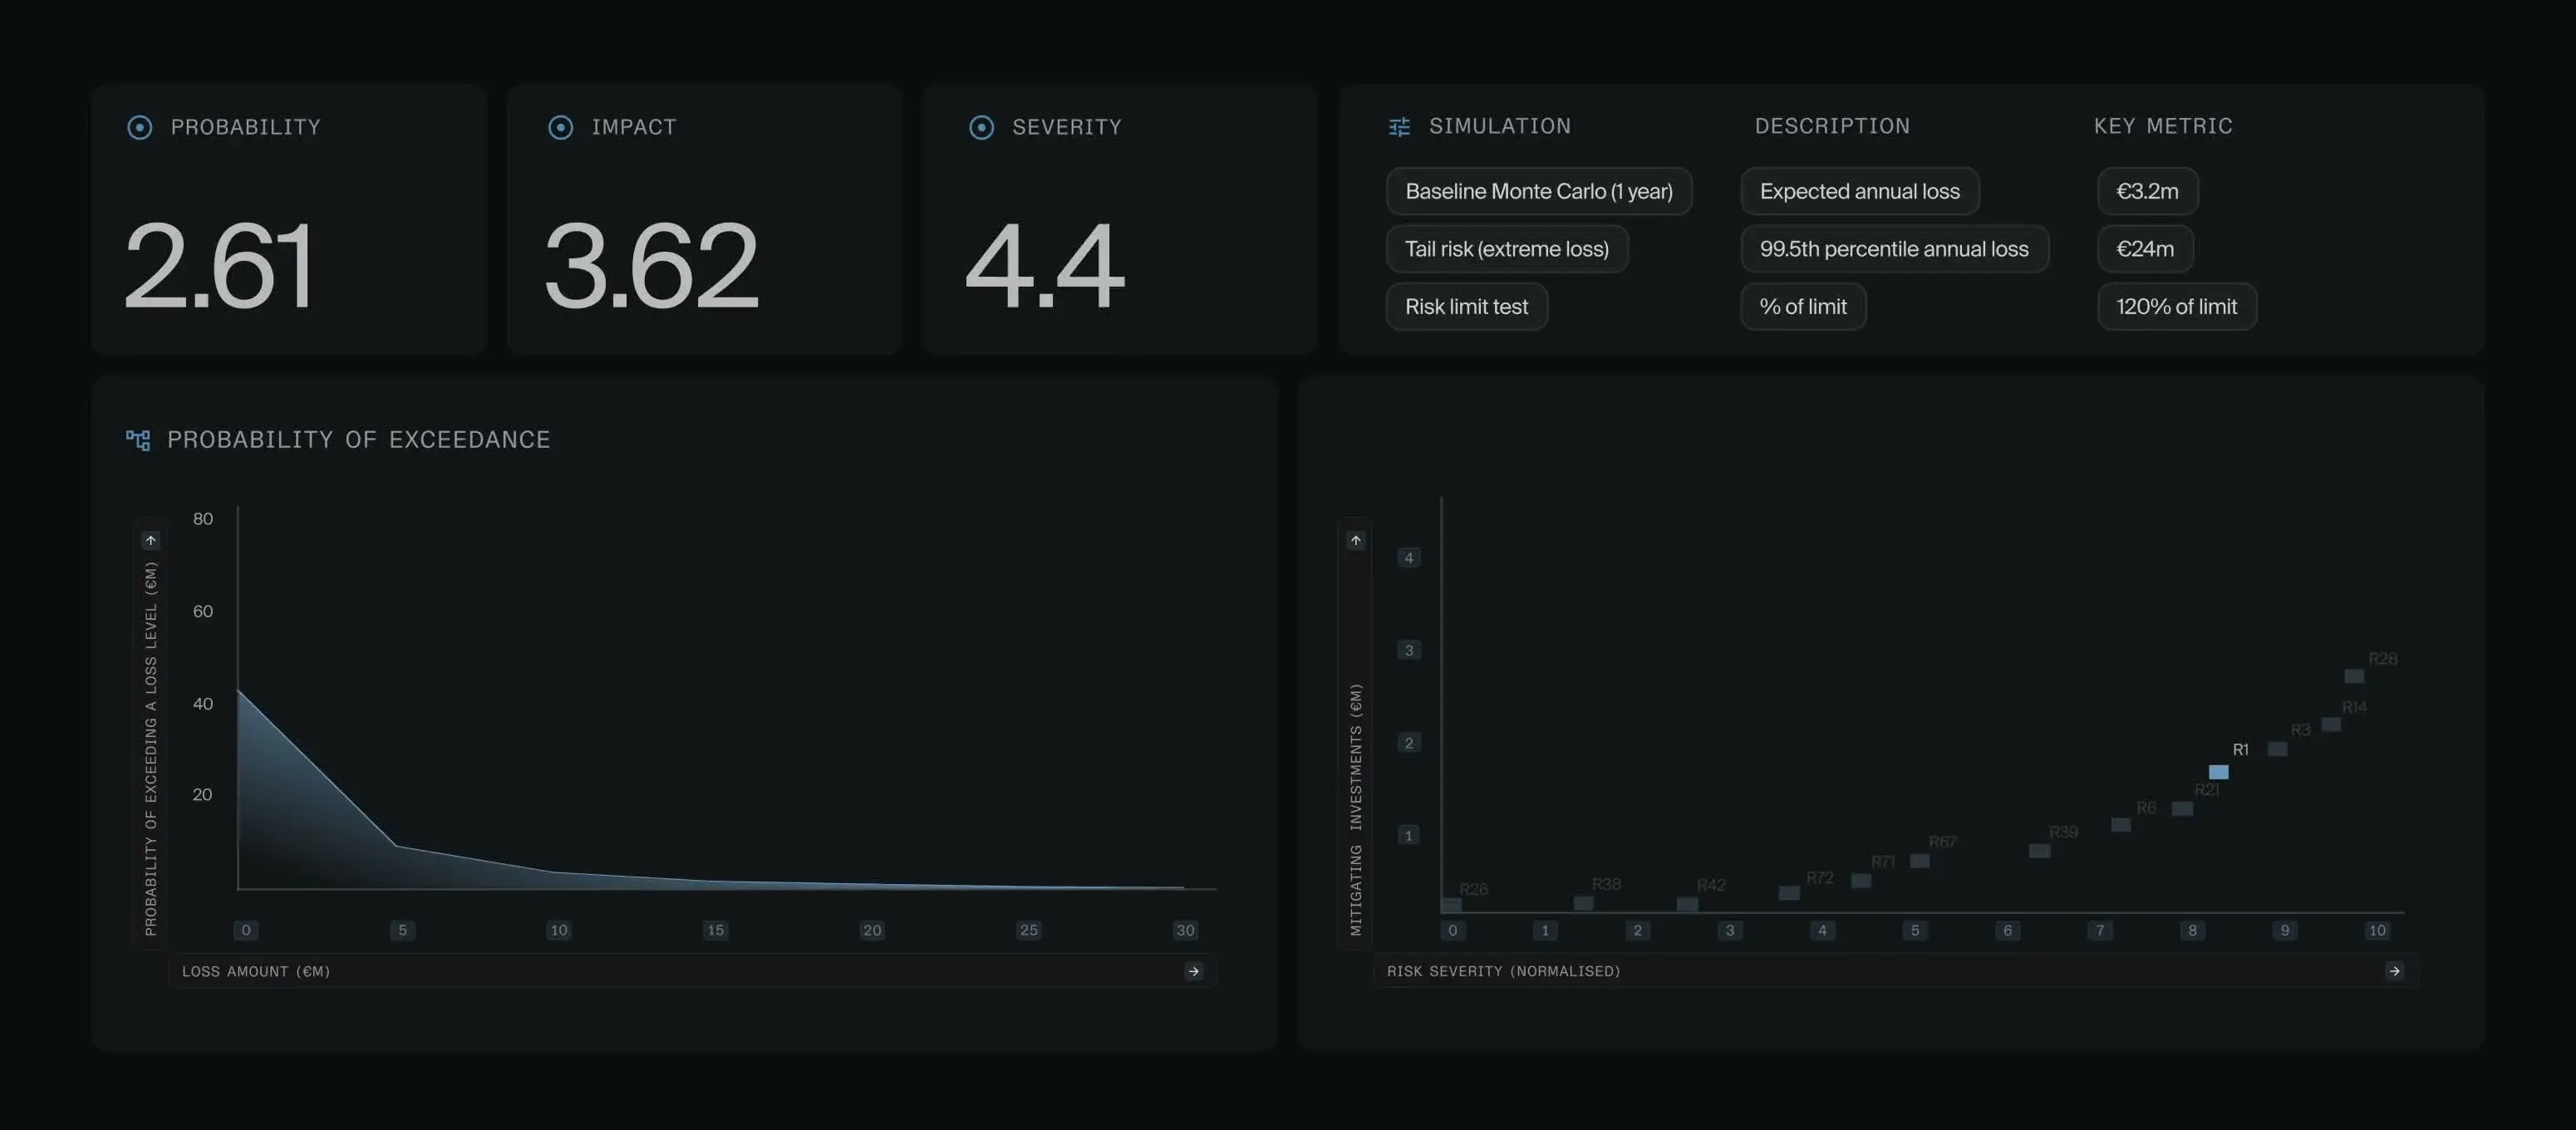Select the R6 scatter marker
2576x1130 pixels.
coord(2121,825)
